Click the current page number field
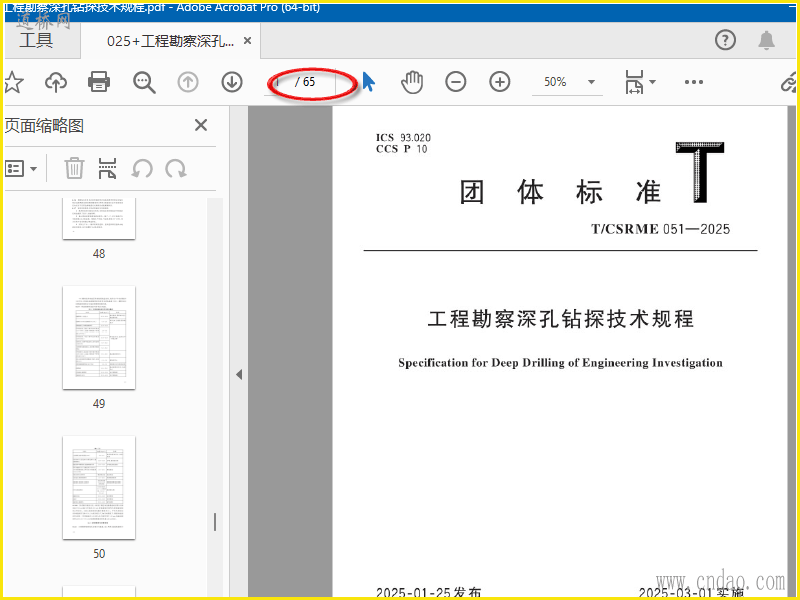This screenshot has width=800, height=600. [x=279, y=82]
